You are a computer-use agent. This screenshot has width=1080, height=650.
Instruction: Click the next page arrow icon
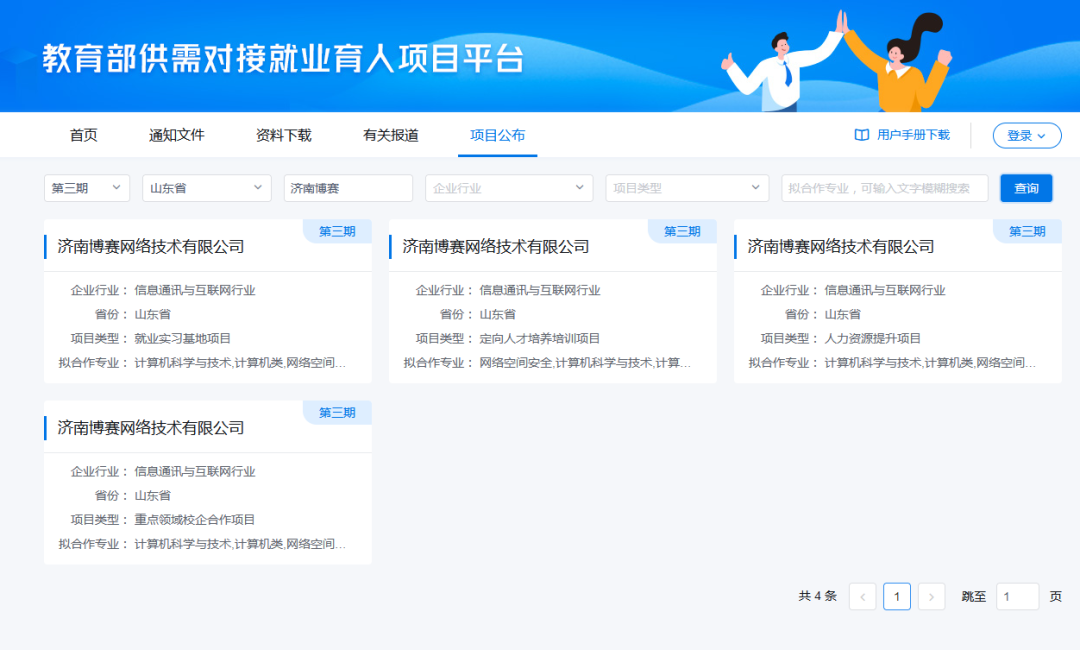coord(931,596)
